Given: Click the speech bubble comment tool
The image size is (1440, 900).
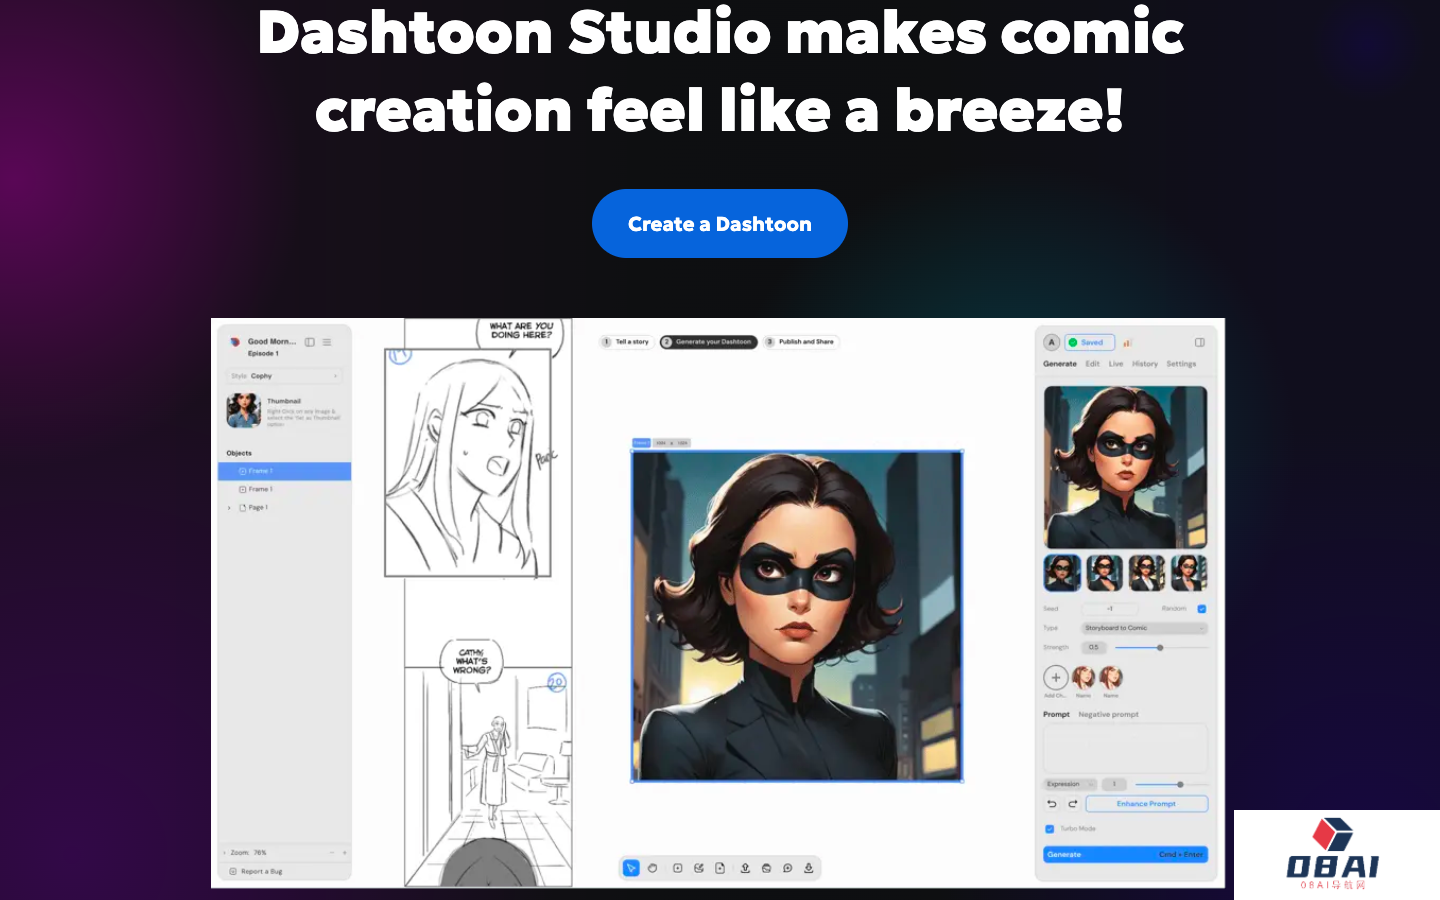Looking at the screenshot, I should point(787,868).
